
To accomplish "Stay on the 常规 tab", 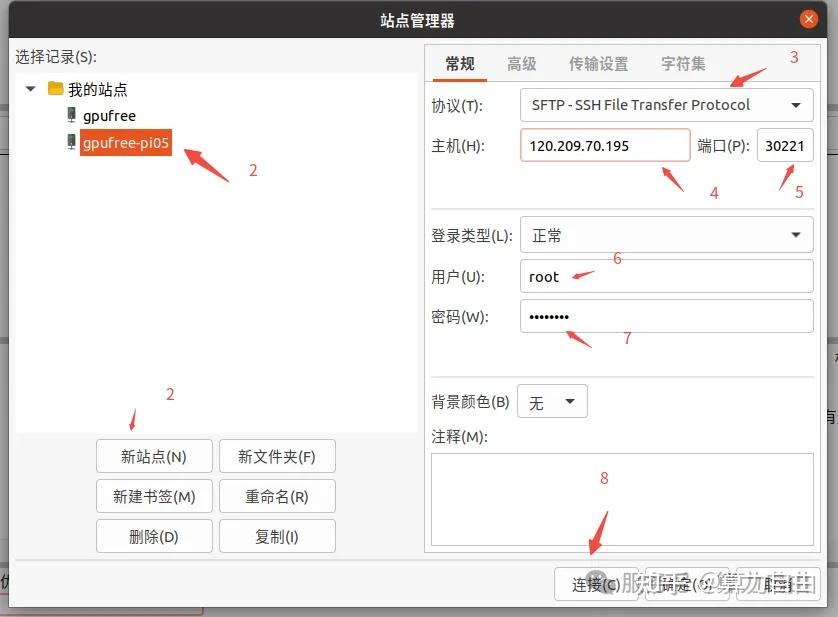I will 459,62.
